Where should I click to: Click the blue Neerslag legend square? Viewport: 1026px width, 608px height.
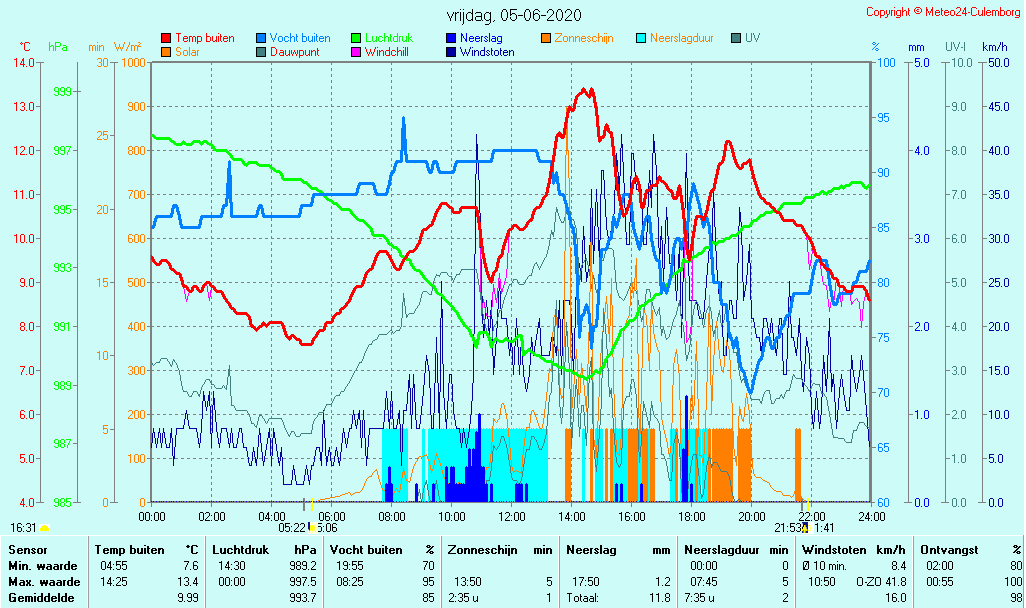pyautogui.click(x=451, y=38)
